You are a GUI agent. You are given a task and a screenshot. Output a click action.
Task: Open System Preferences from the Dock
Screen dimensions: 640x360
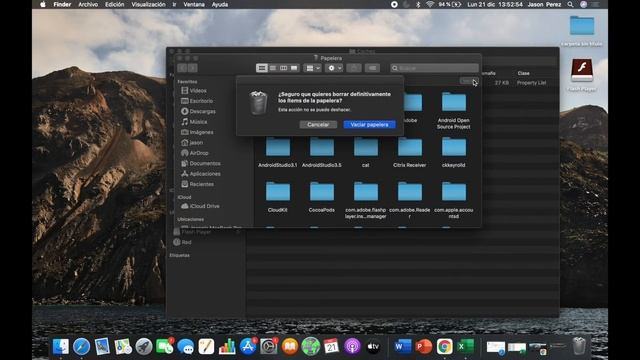tap(269, 347)
